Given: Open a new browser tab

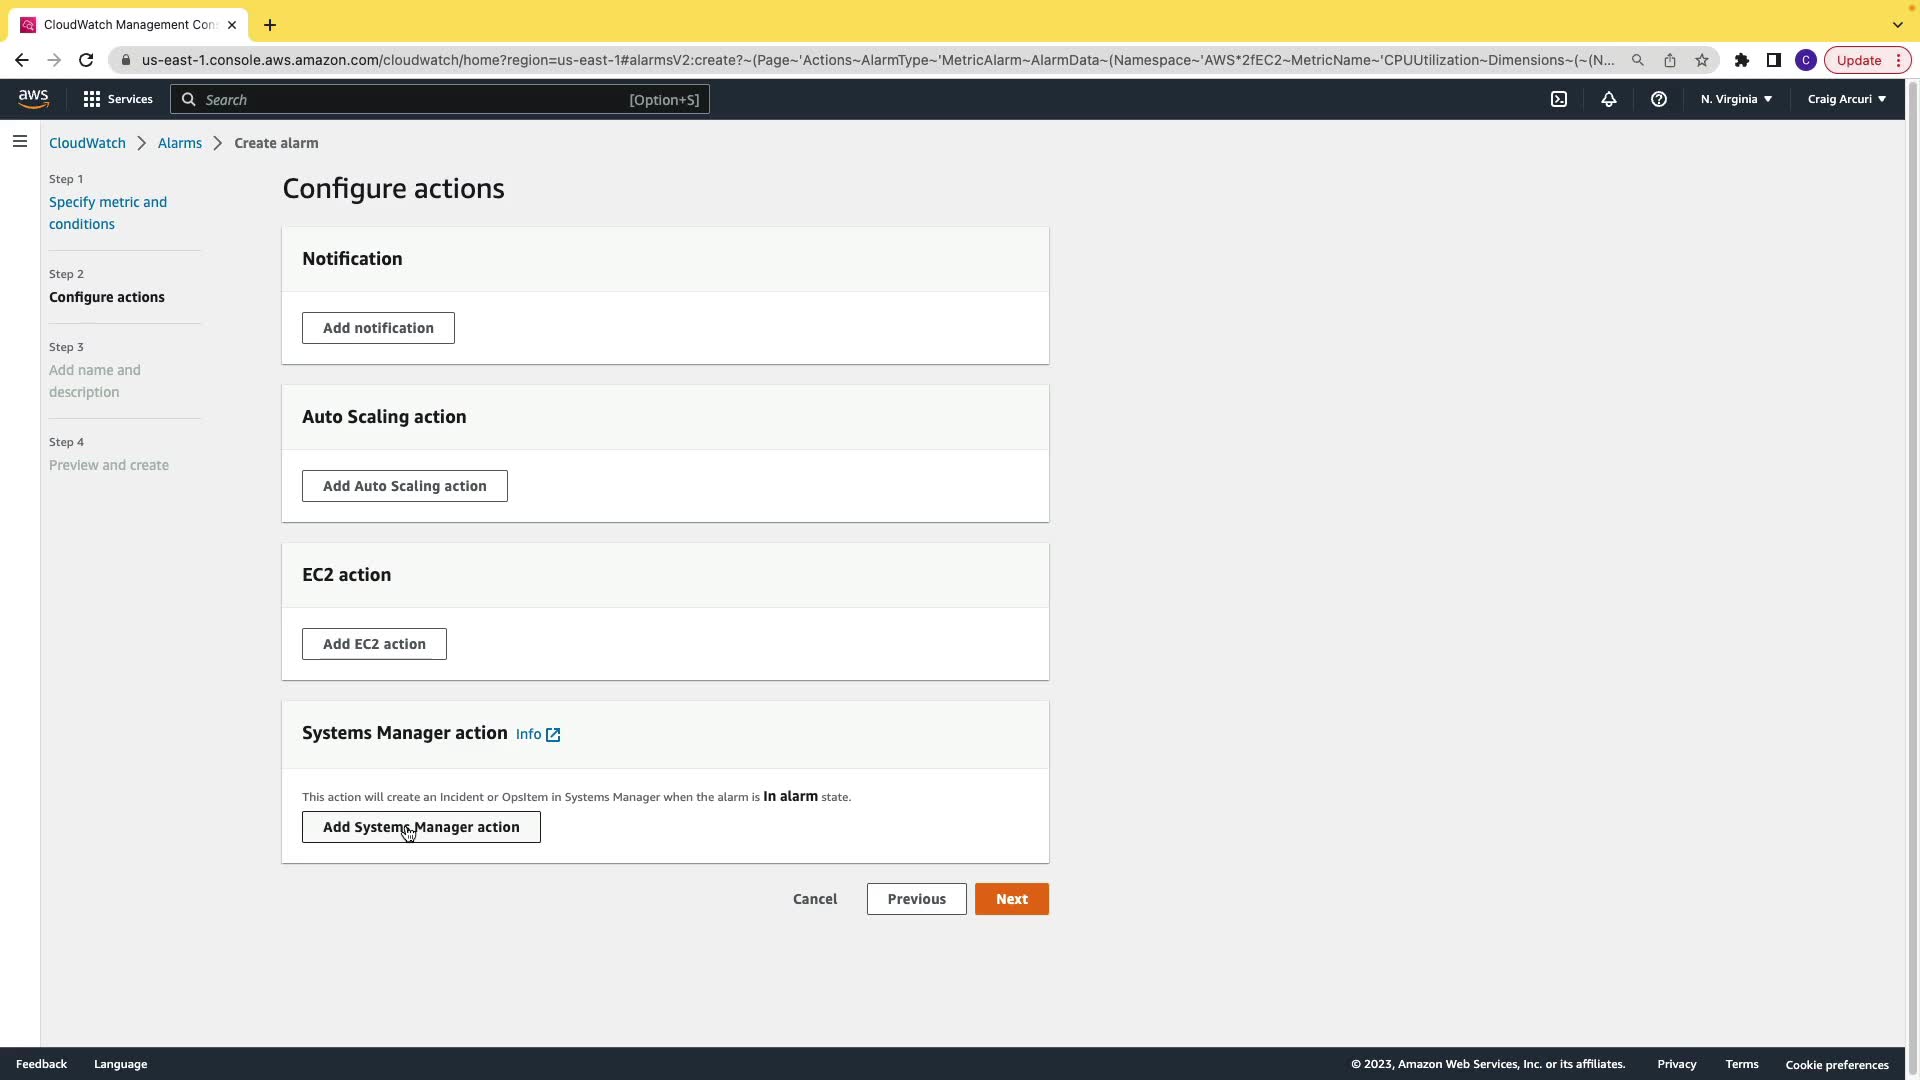Looking at the screenshot, I should click(x=270, y=25).
